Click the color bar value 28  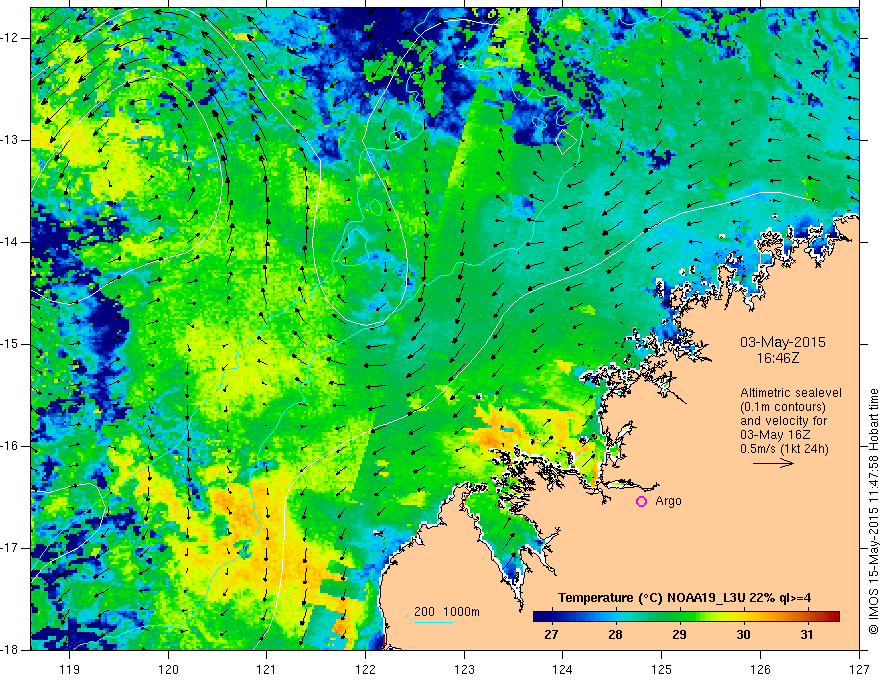(615, 635)
